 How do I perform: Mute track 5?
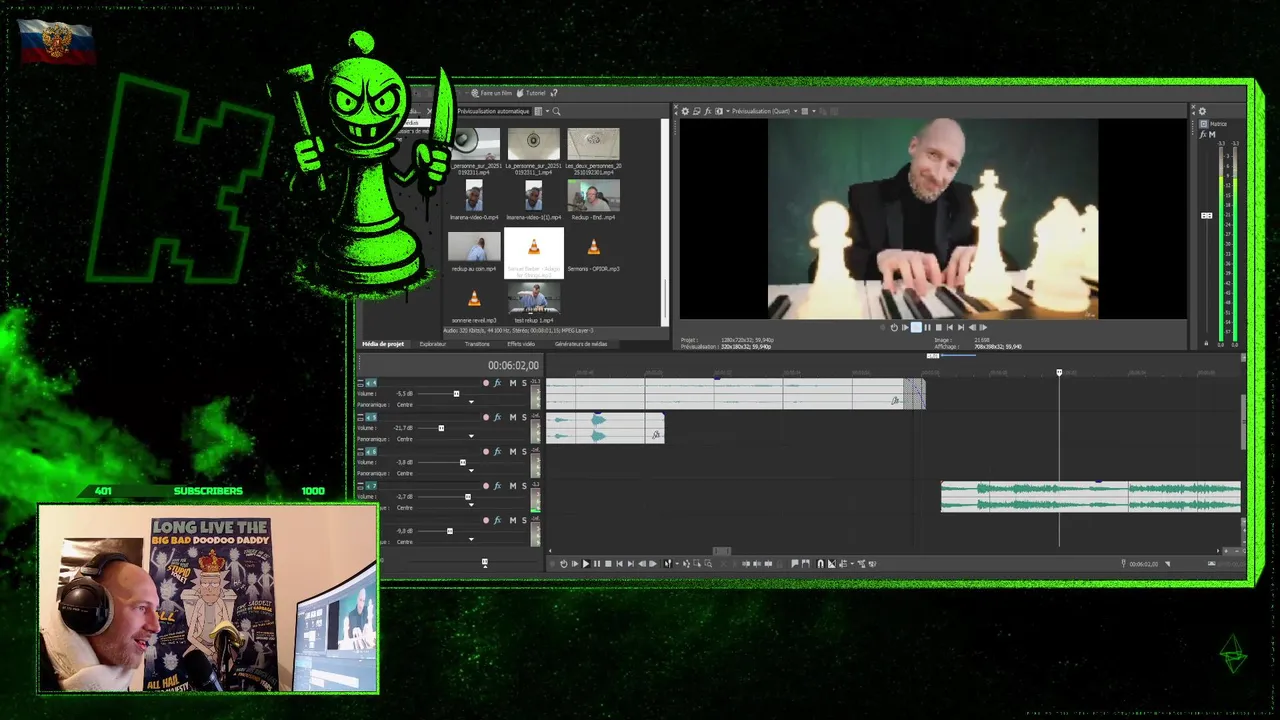pos(513,417)
